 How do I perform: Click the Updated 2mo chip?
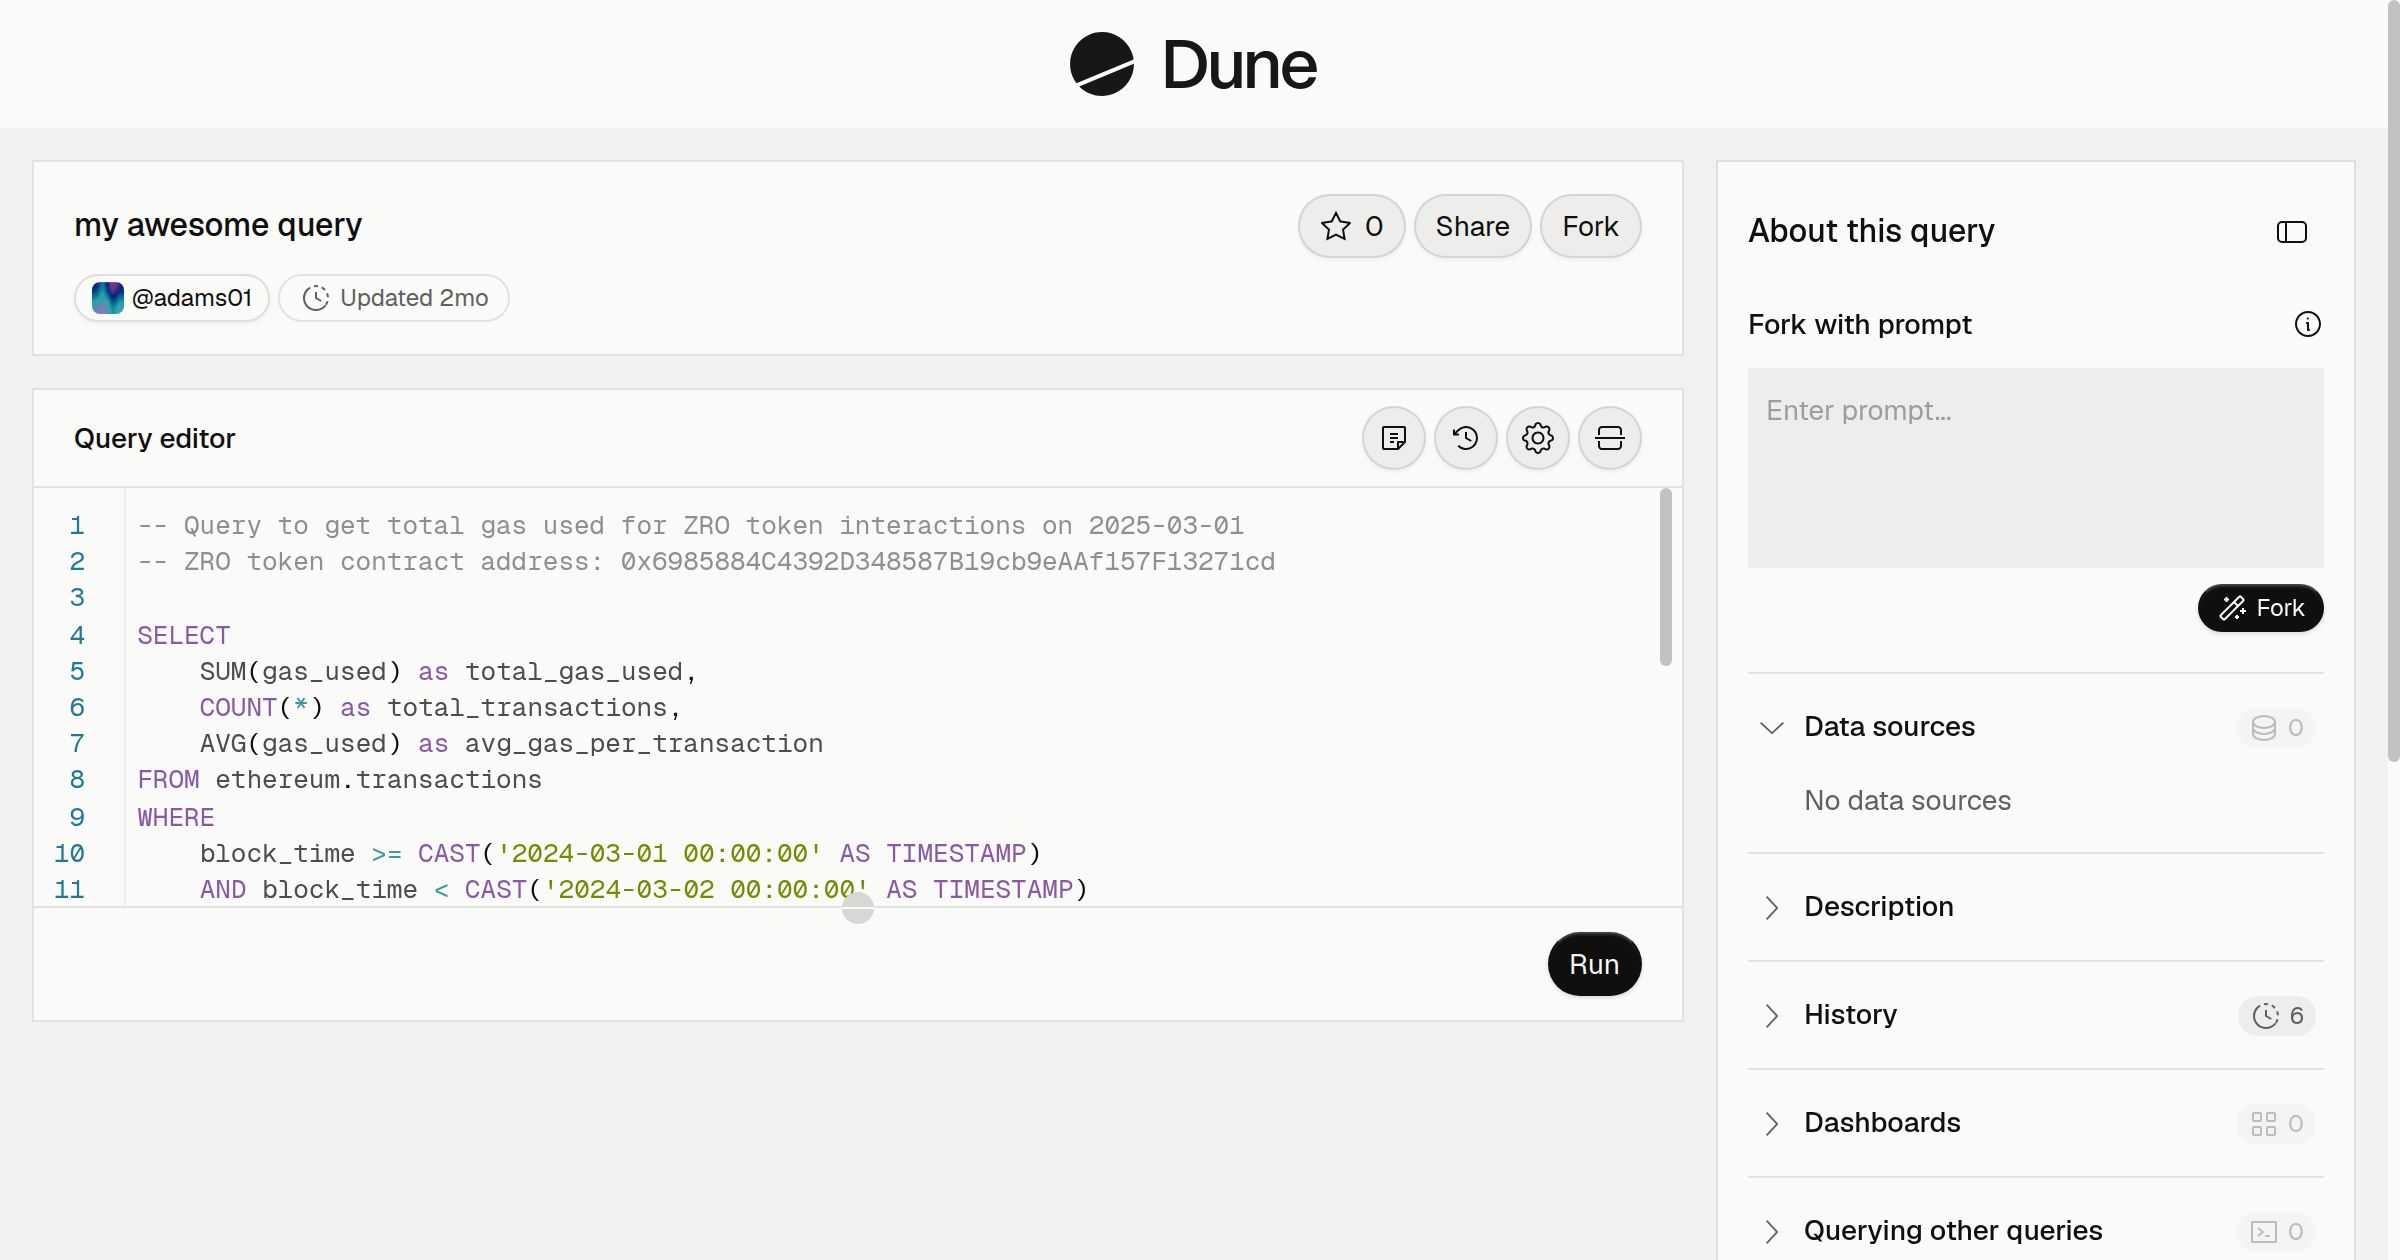click(394, 298)
